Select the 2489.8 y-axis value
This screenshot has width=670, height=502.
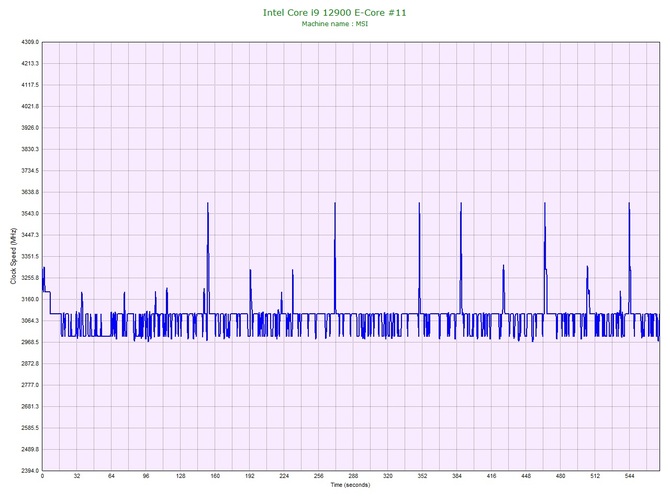[x=30, y=449]
